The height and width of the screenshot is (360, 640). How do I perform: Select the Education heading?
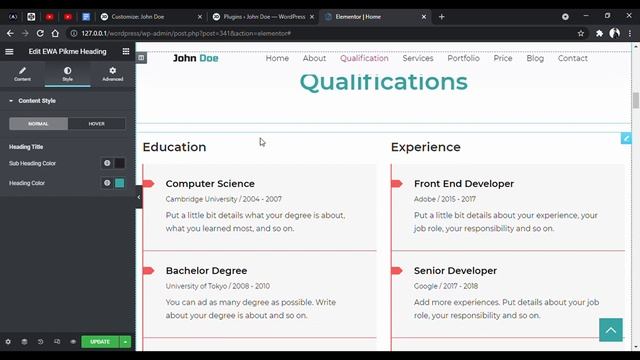(174, 147)
